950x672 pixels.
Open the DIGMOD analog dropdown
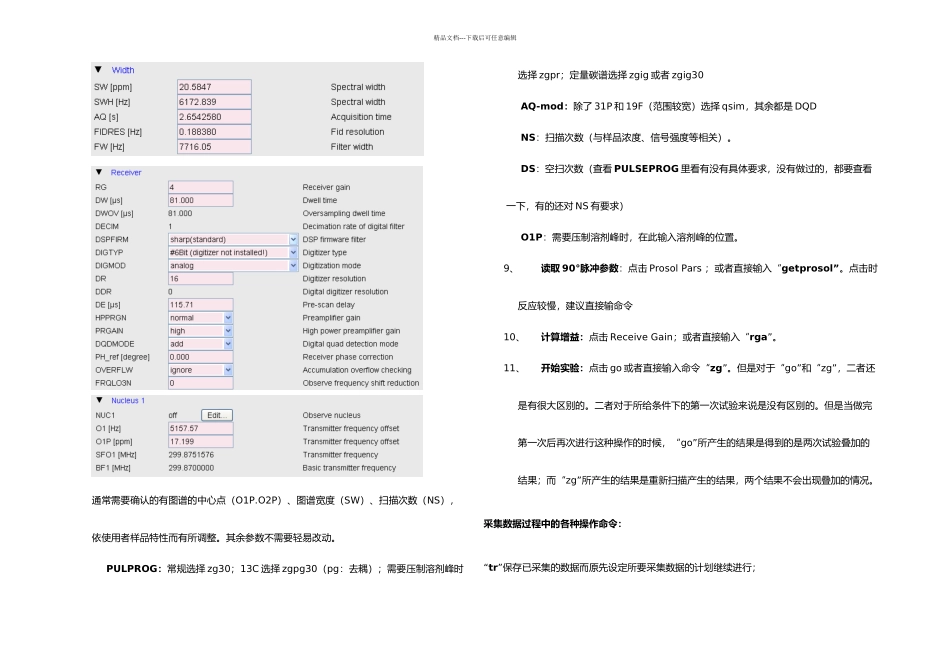point(293,265)
